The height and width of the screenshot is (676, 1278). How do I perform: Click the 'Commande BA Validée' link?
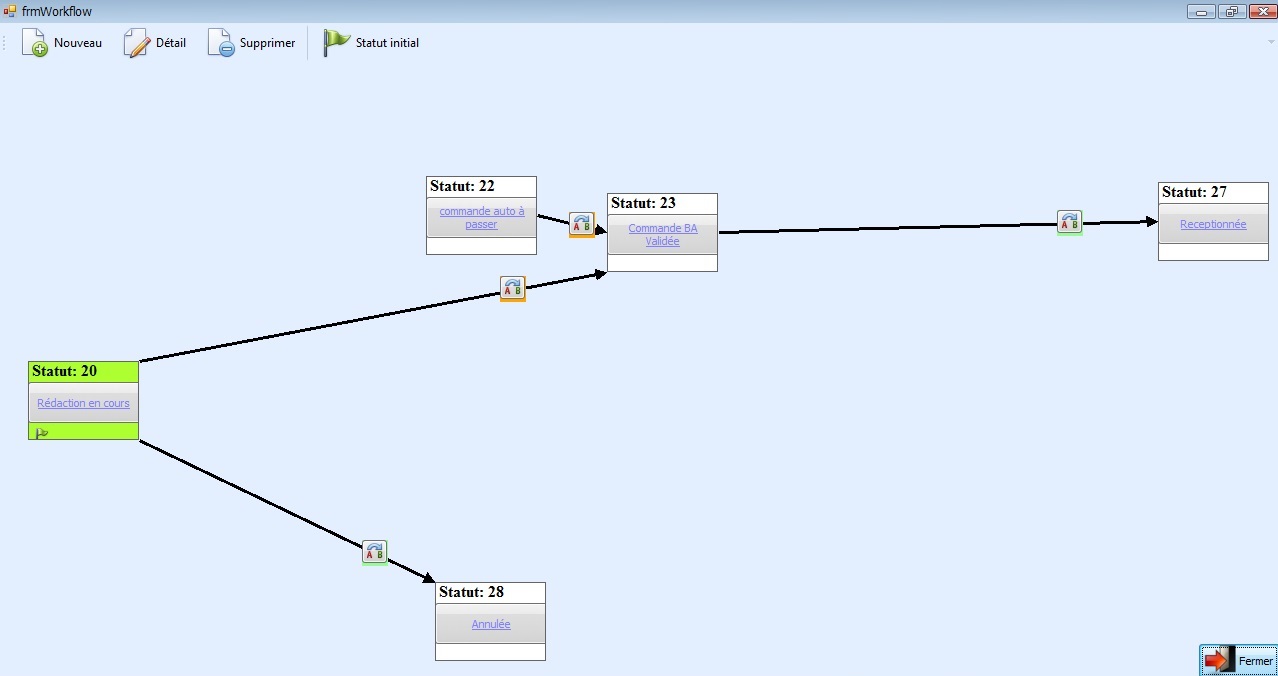(x=662, y=235)
